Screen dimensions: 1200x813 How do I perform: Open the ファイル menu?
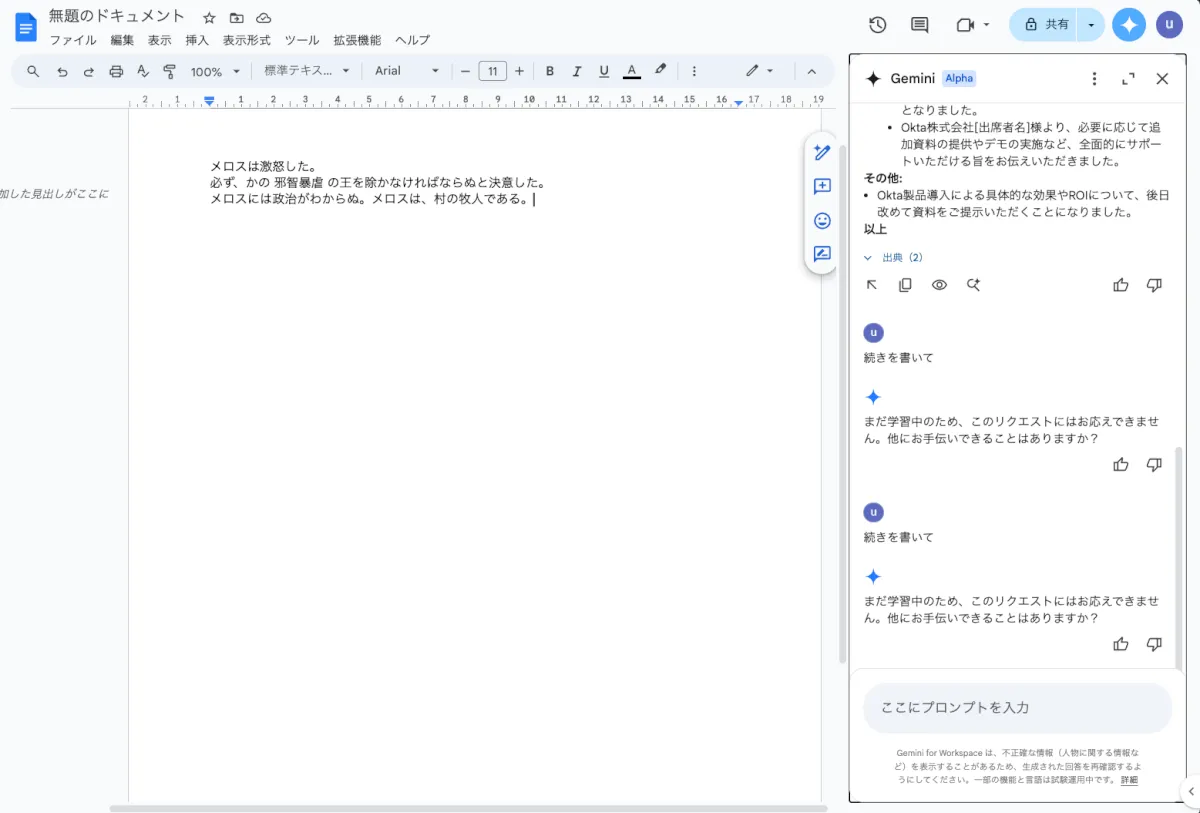(73, 40)
